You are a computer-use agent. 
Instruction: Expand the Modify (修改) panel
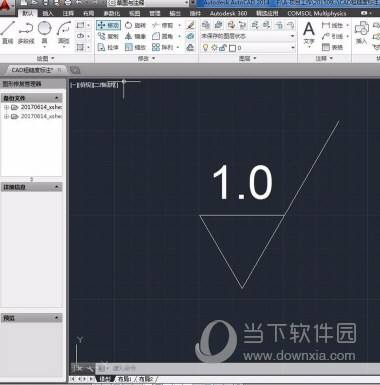pos(147,58)
